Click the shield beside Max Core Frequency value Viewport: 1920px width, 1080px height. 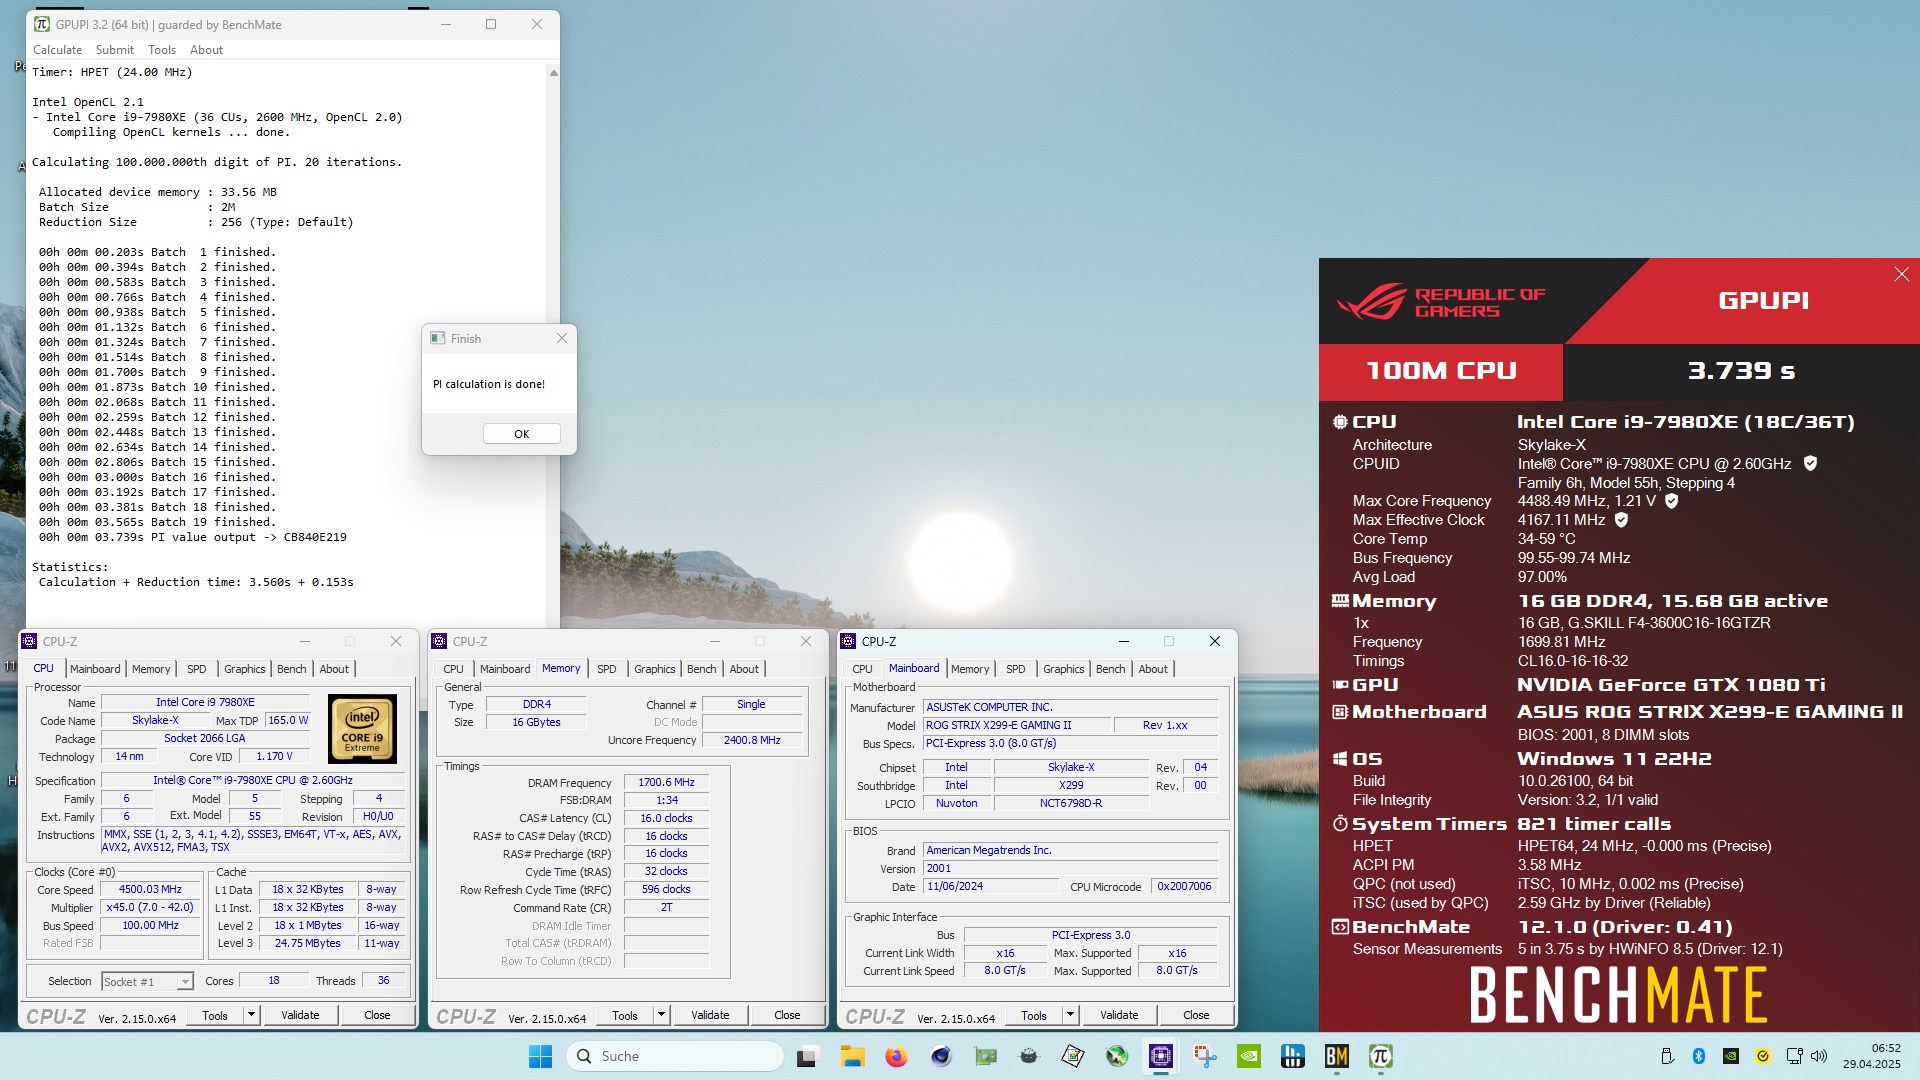click(1671, 500)
